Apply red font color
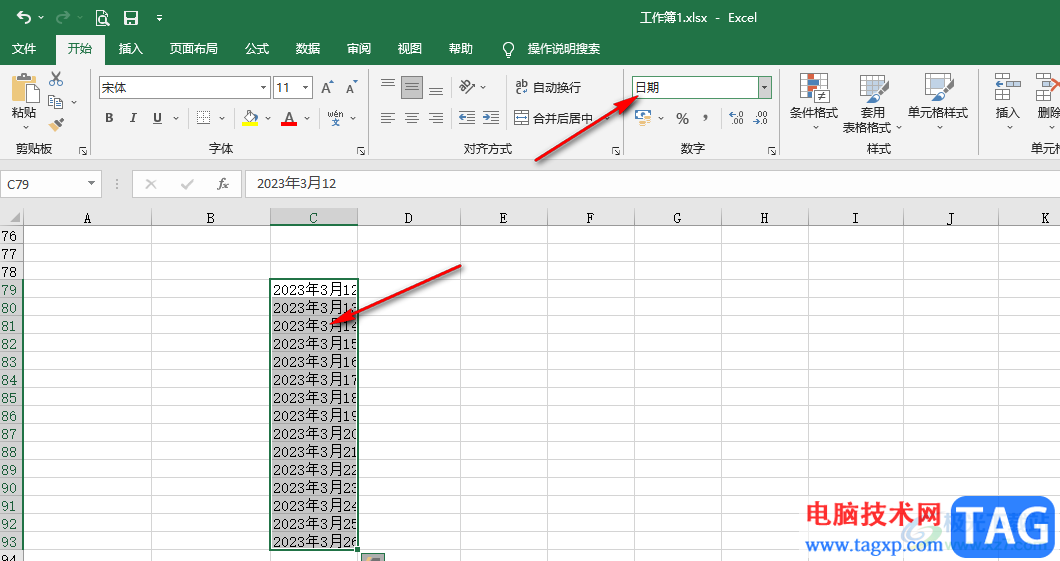The width and height of the screenshot is (1060, 561). 289,118
